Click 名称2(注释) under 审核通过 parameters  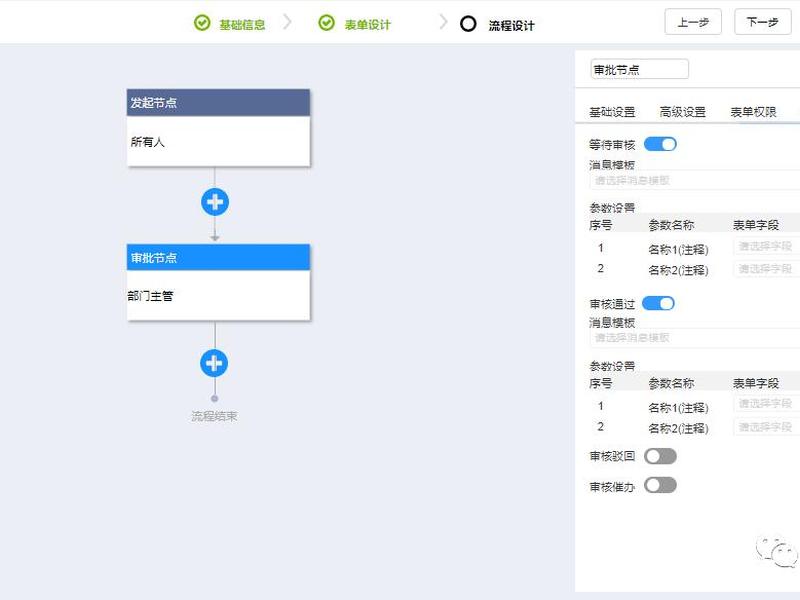678,428
